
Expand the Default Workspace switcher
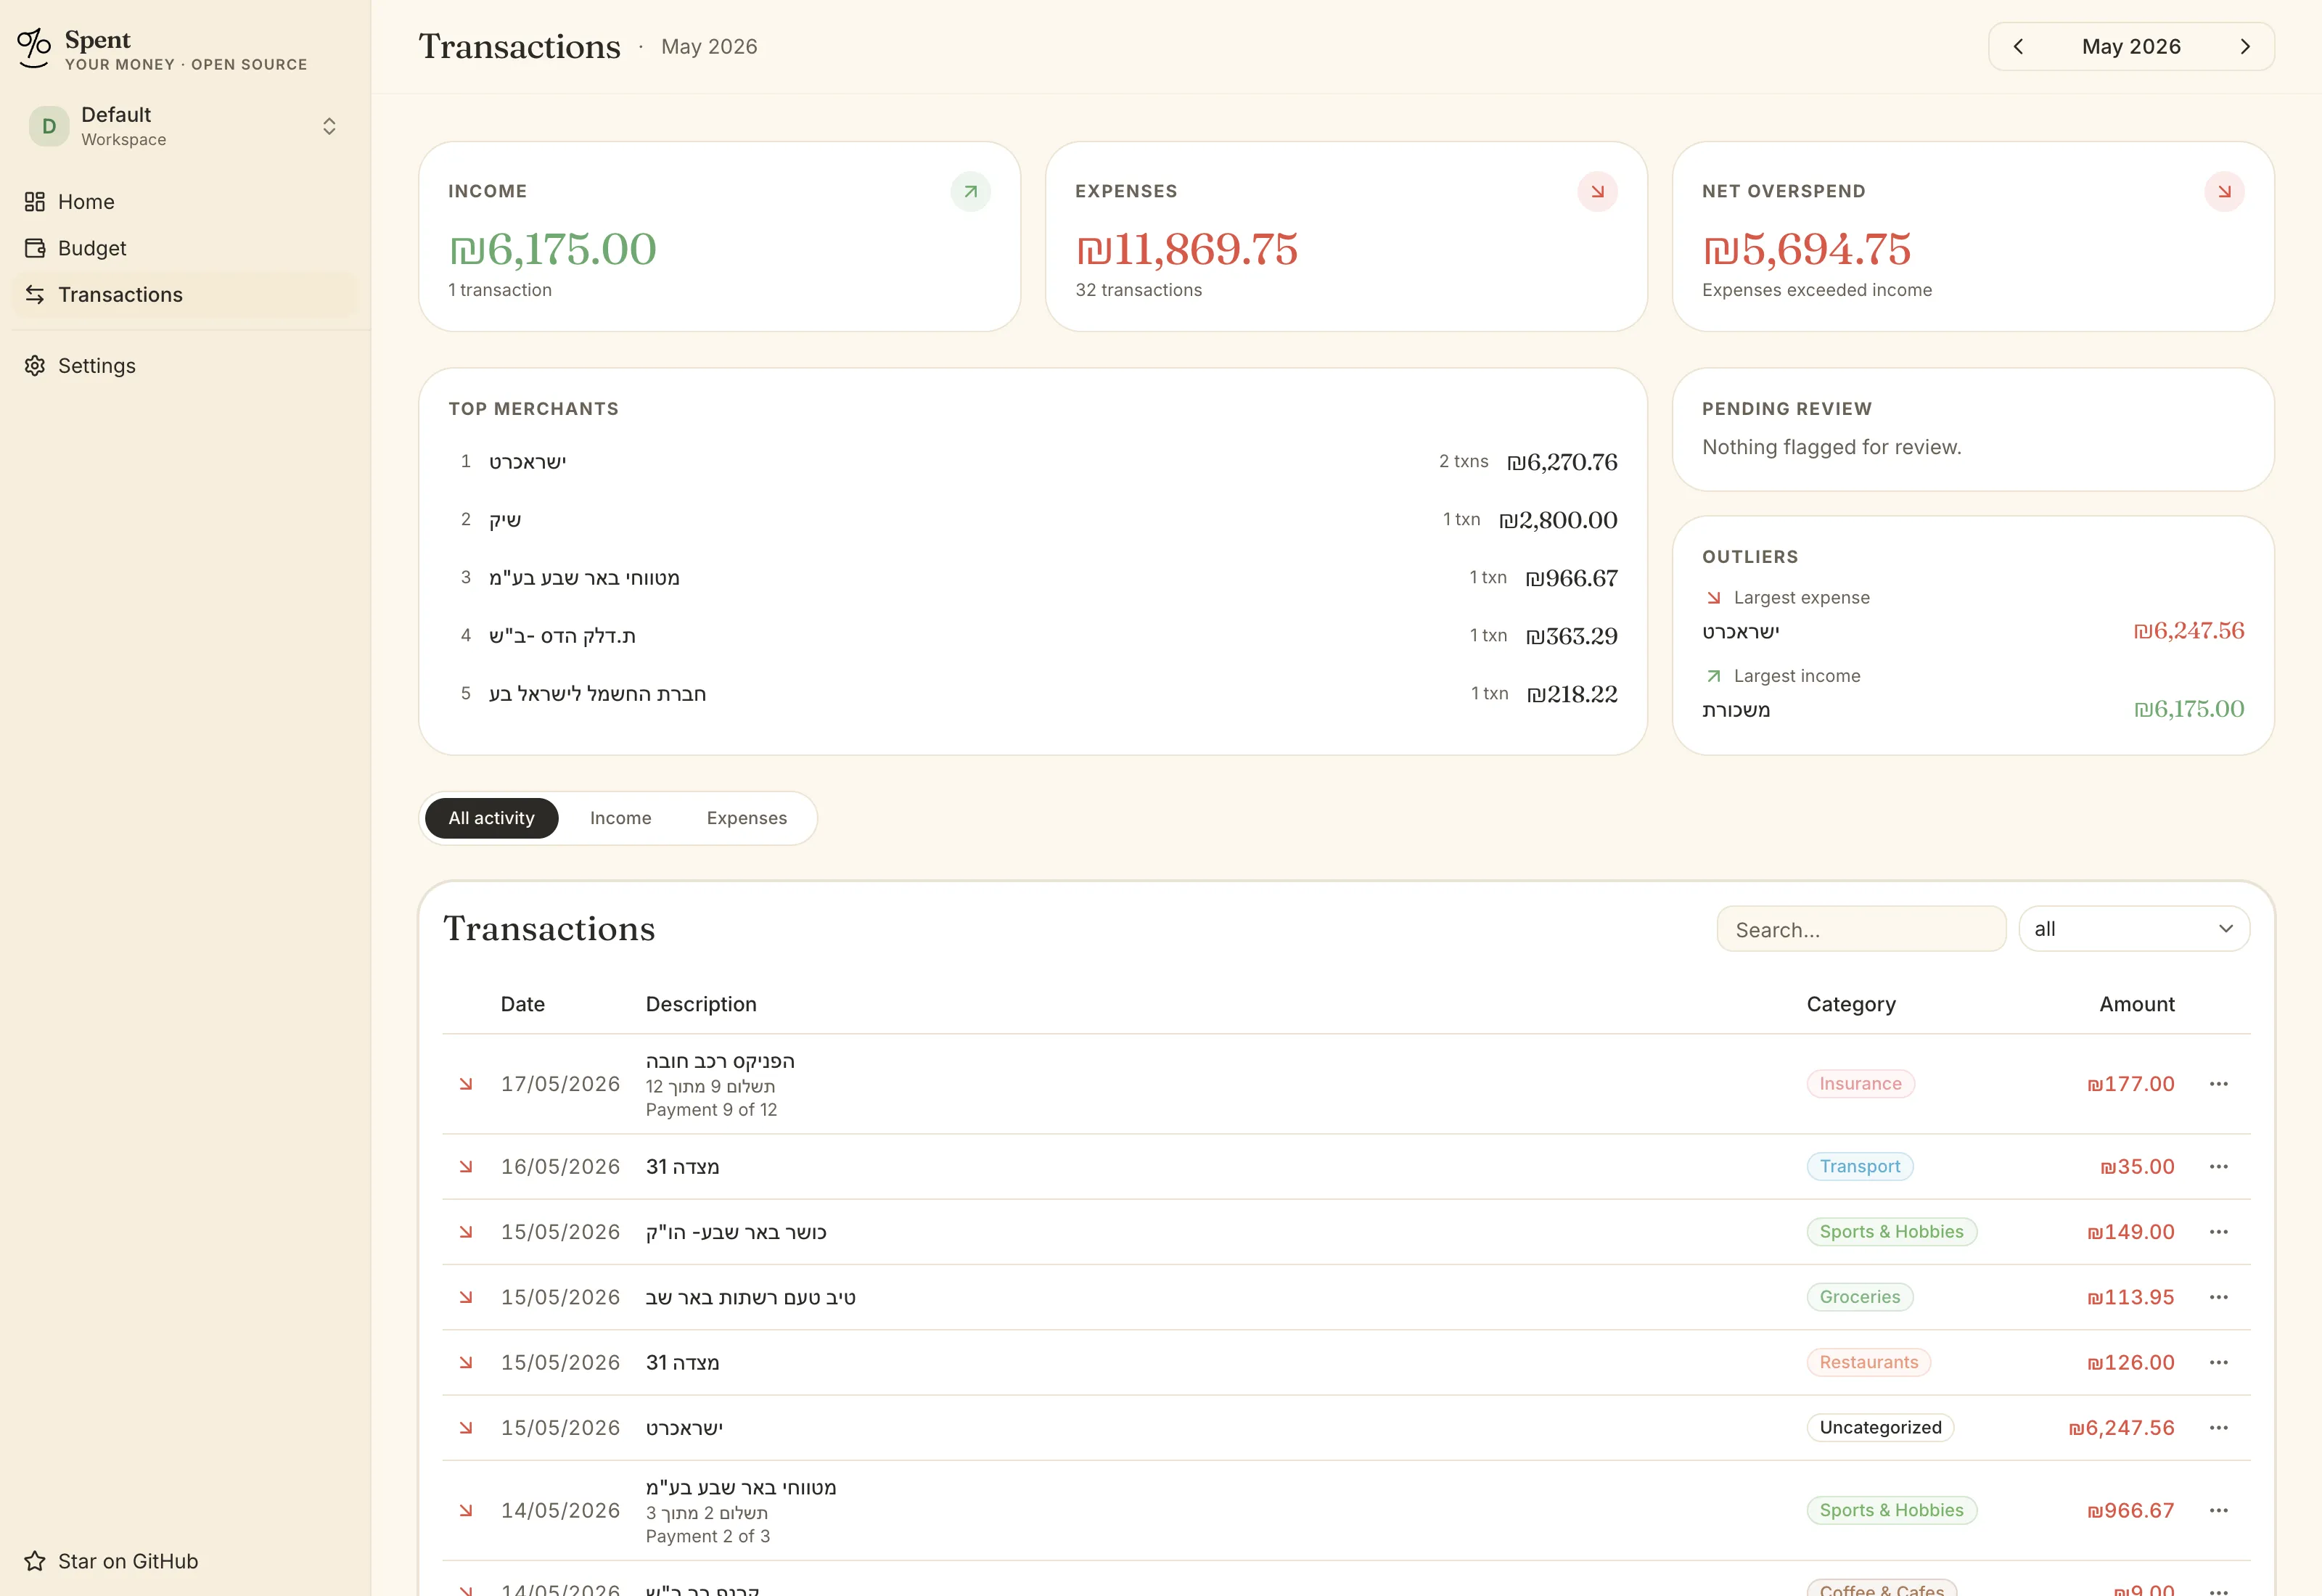185,127
